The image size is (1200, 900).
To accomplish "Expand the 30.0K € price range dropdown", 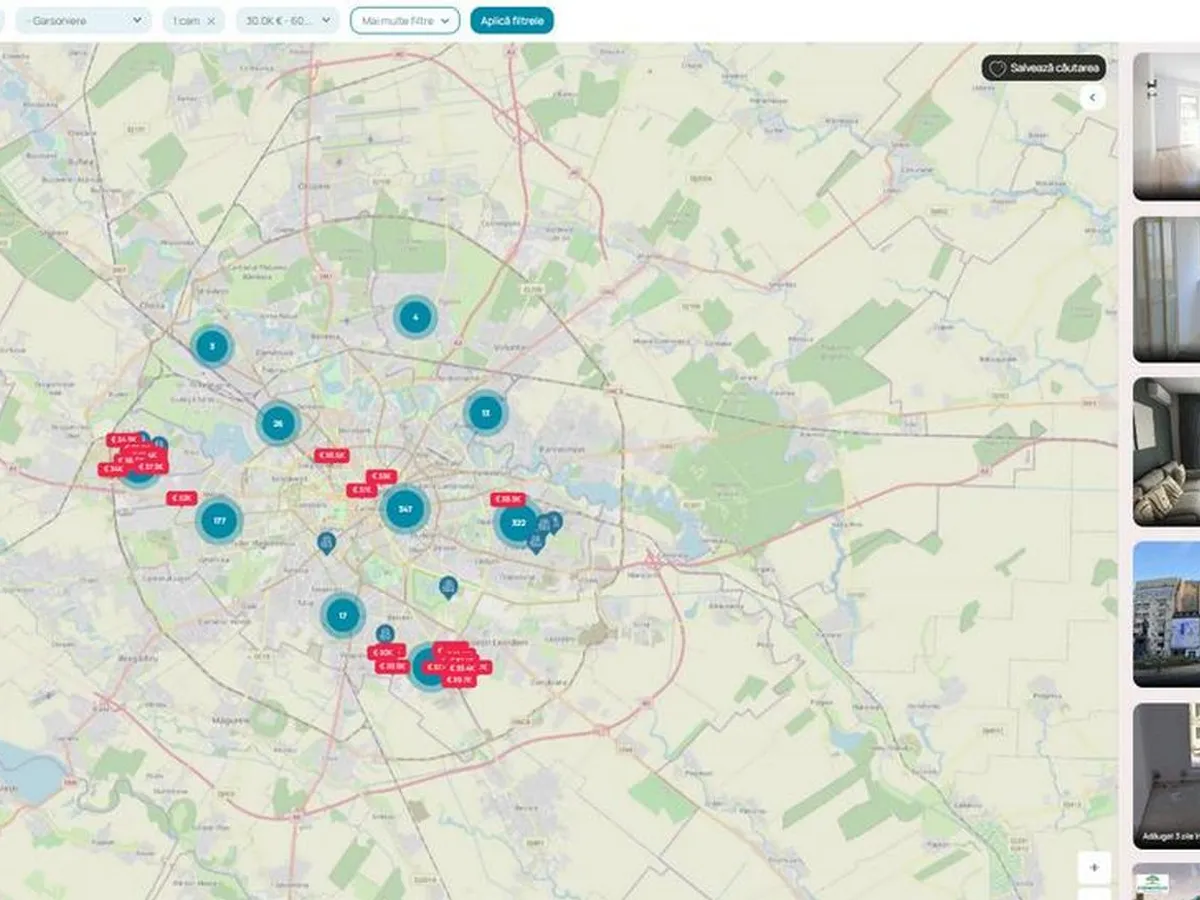I will point(287,21).
